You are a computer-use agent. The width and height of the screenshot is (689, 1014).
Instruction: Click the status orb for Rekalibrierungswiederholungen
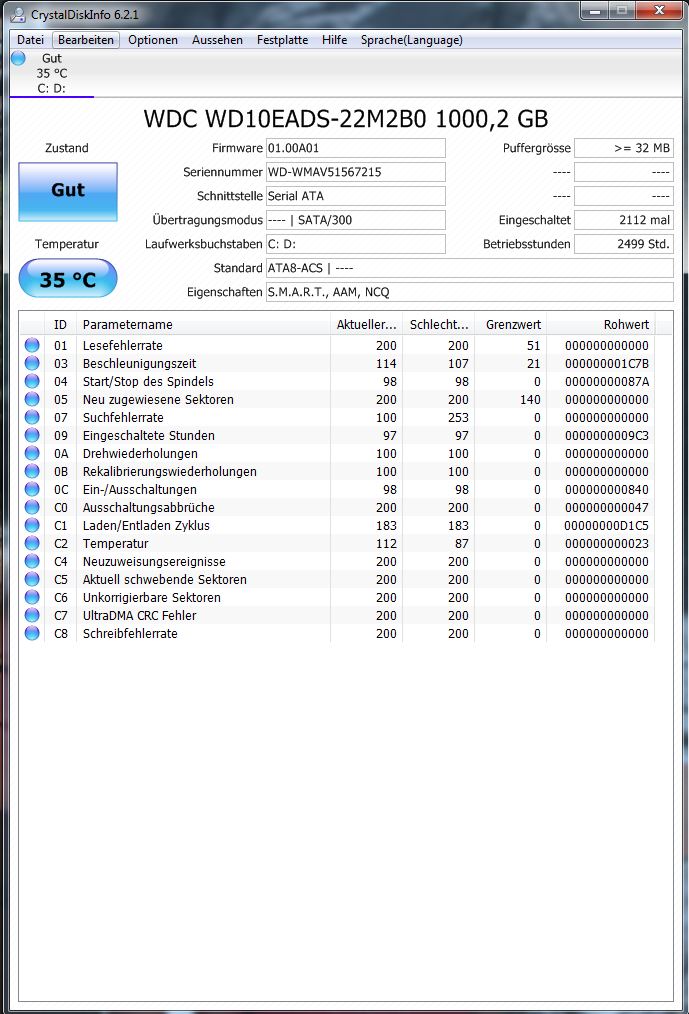32,471
